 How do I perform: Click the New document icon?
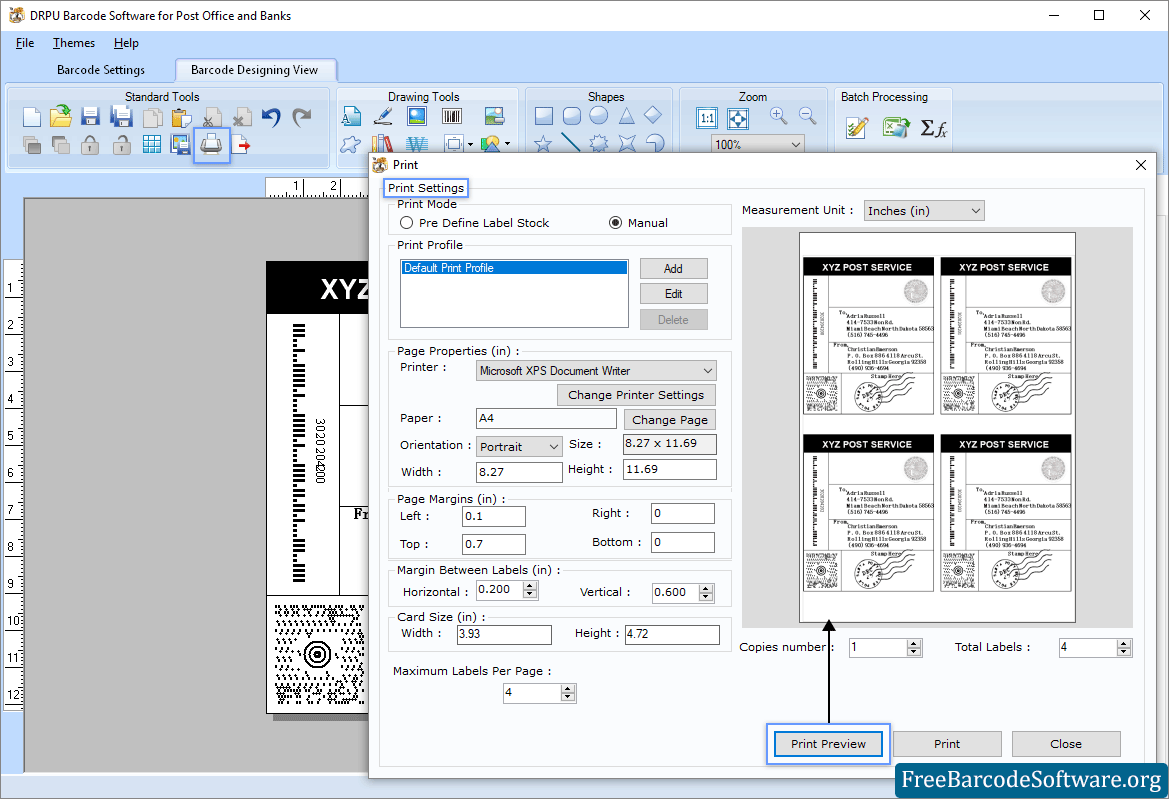(31, 117)
